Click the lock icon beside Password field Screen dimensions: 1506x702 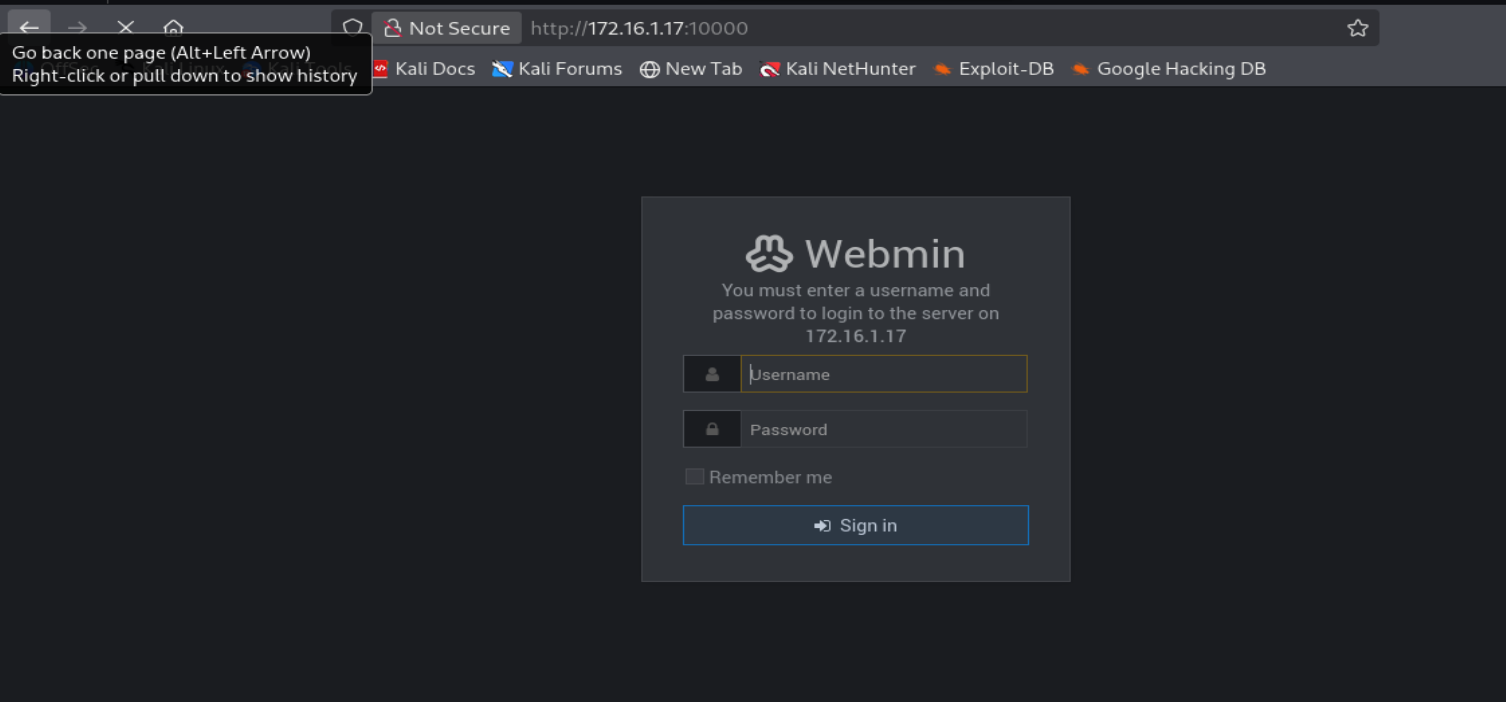[712, 429]
